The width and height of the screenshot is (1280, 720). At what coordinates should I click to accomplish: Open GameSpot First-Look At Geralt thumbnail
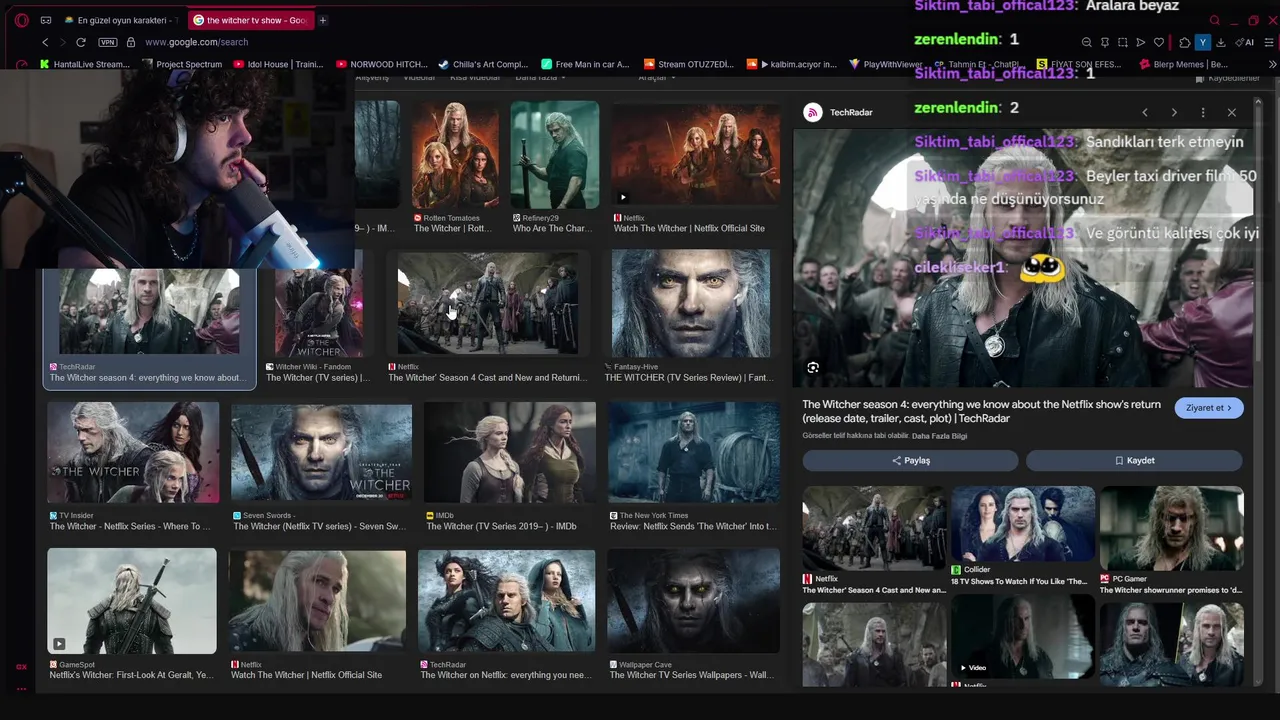pyautogui.click(x=132, y=601)
